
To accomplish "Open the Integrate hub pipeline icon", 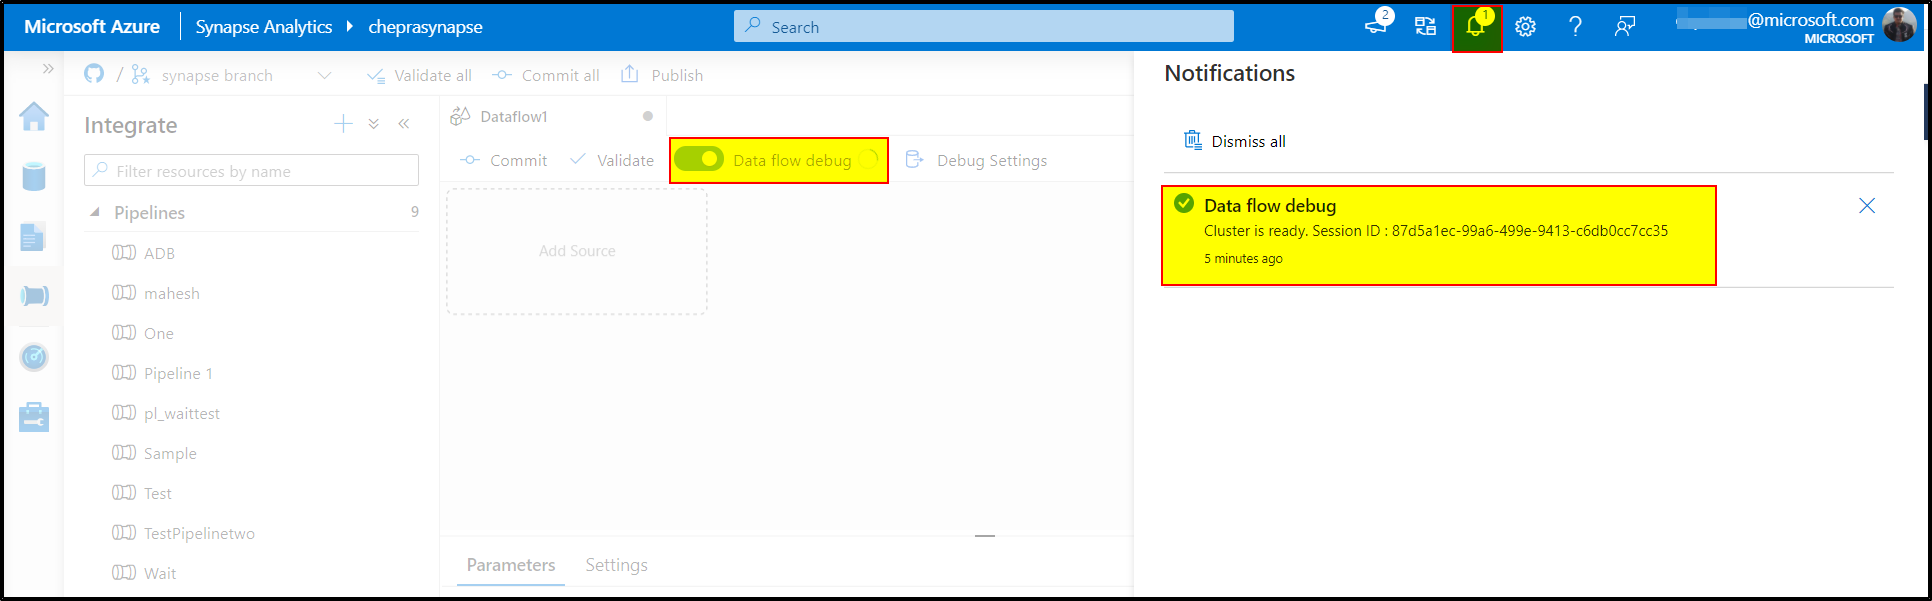I will pyautogui.click(x=34, y=296).
